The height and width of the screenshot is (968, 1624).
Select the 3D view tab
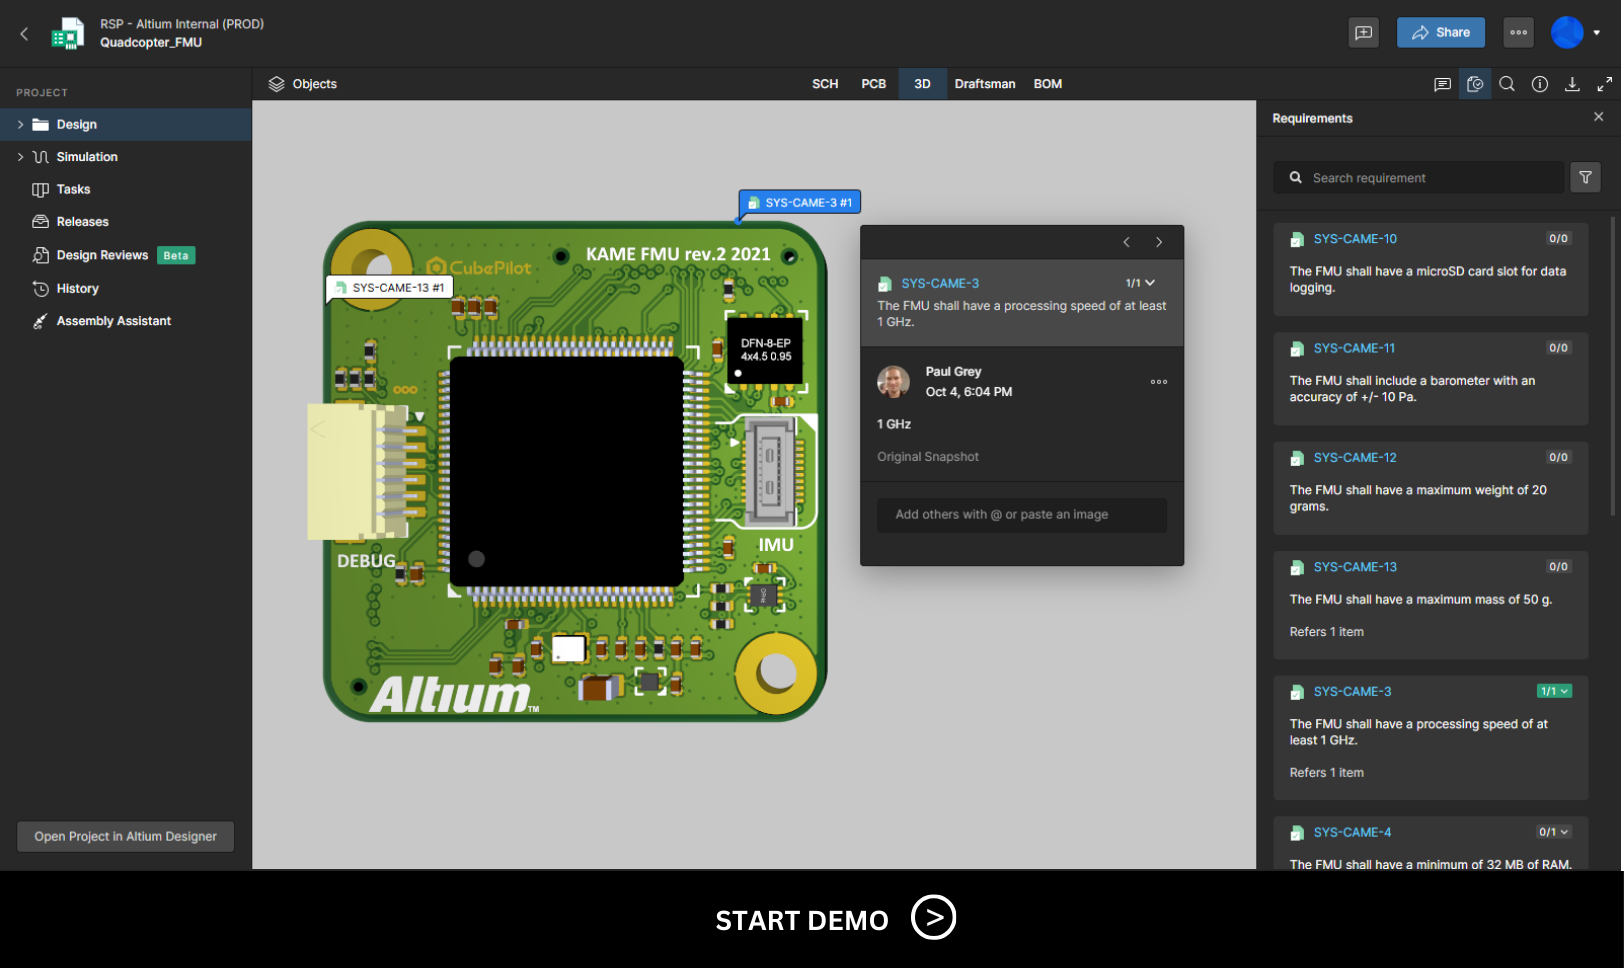coord(922,84)
